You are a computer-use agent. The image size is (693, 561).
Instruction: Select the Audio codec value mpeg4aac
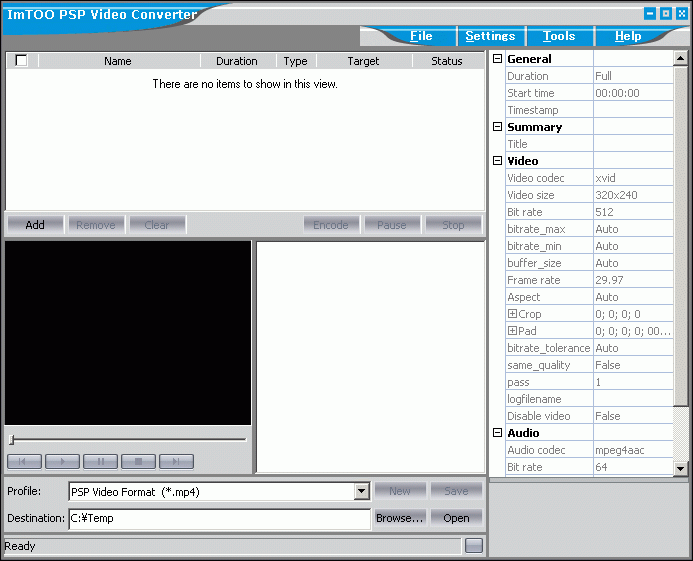[x=633, y=450]
